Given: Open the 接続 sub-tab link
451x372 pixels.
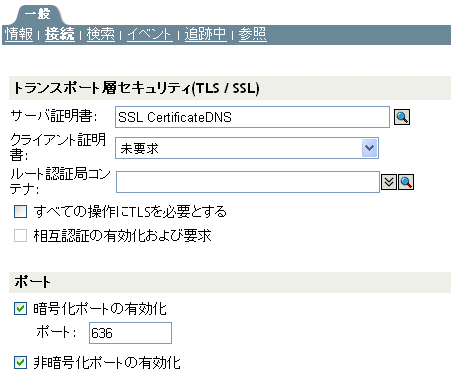Looking at the screenshot, I should (60, 34).
